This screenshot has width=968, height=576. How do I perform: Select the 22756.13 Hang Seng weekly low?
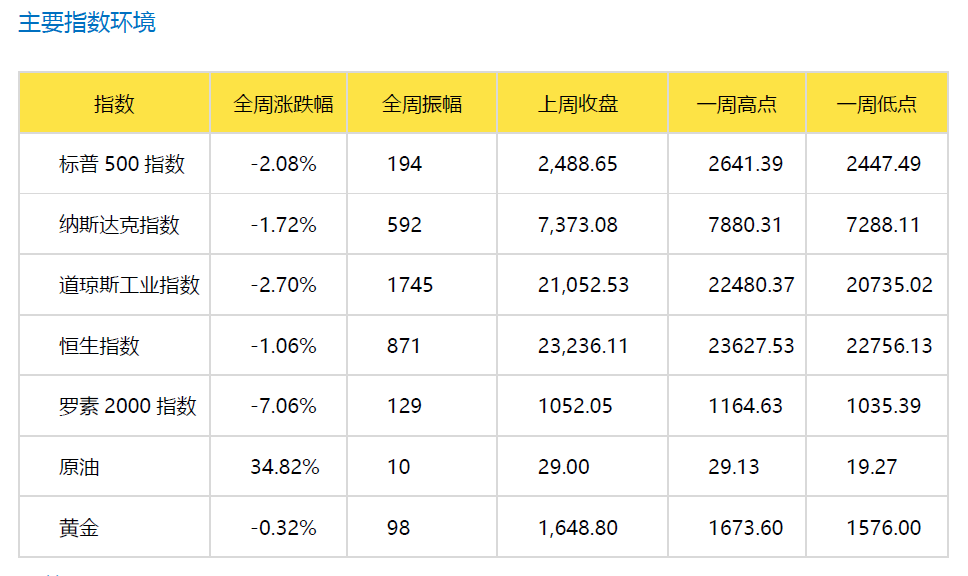point(889,346)
